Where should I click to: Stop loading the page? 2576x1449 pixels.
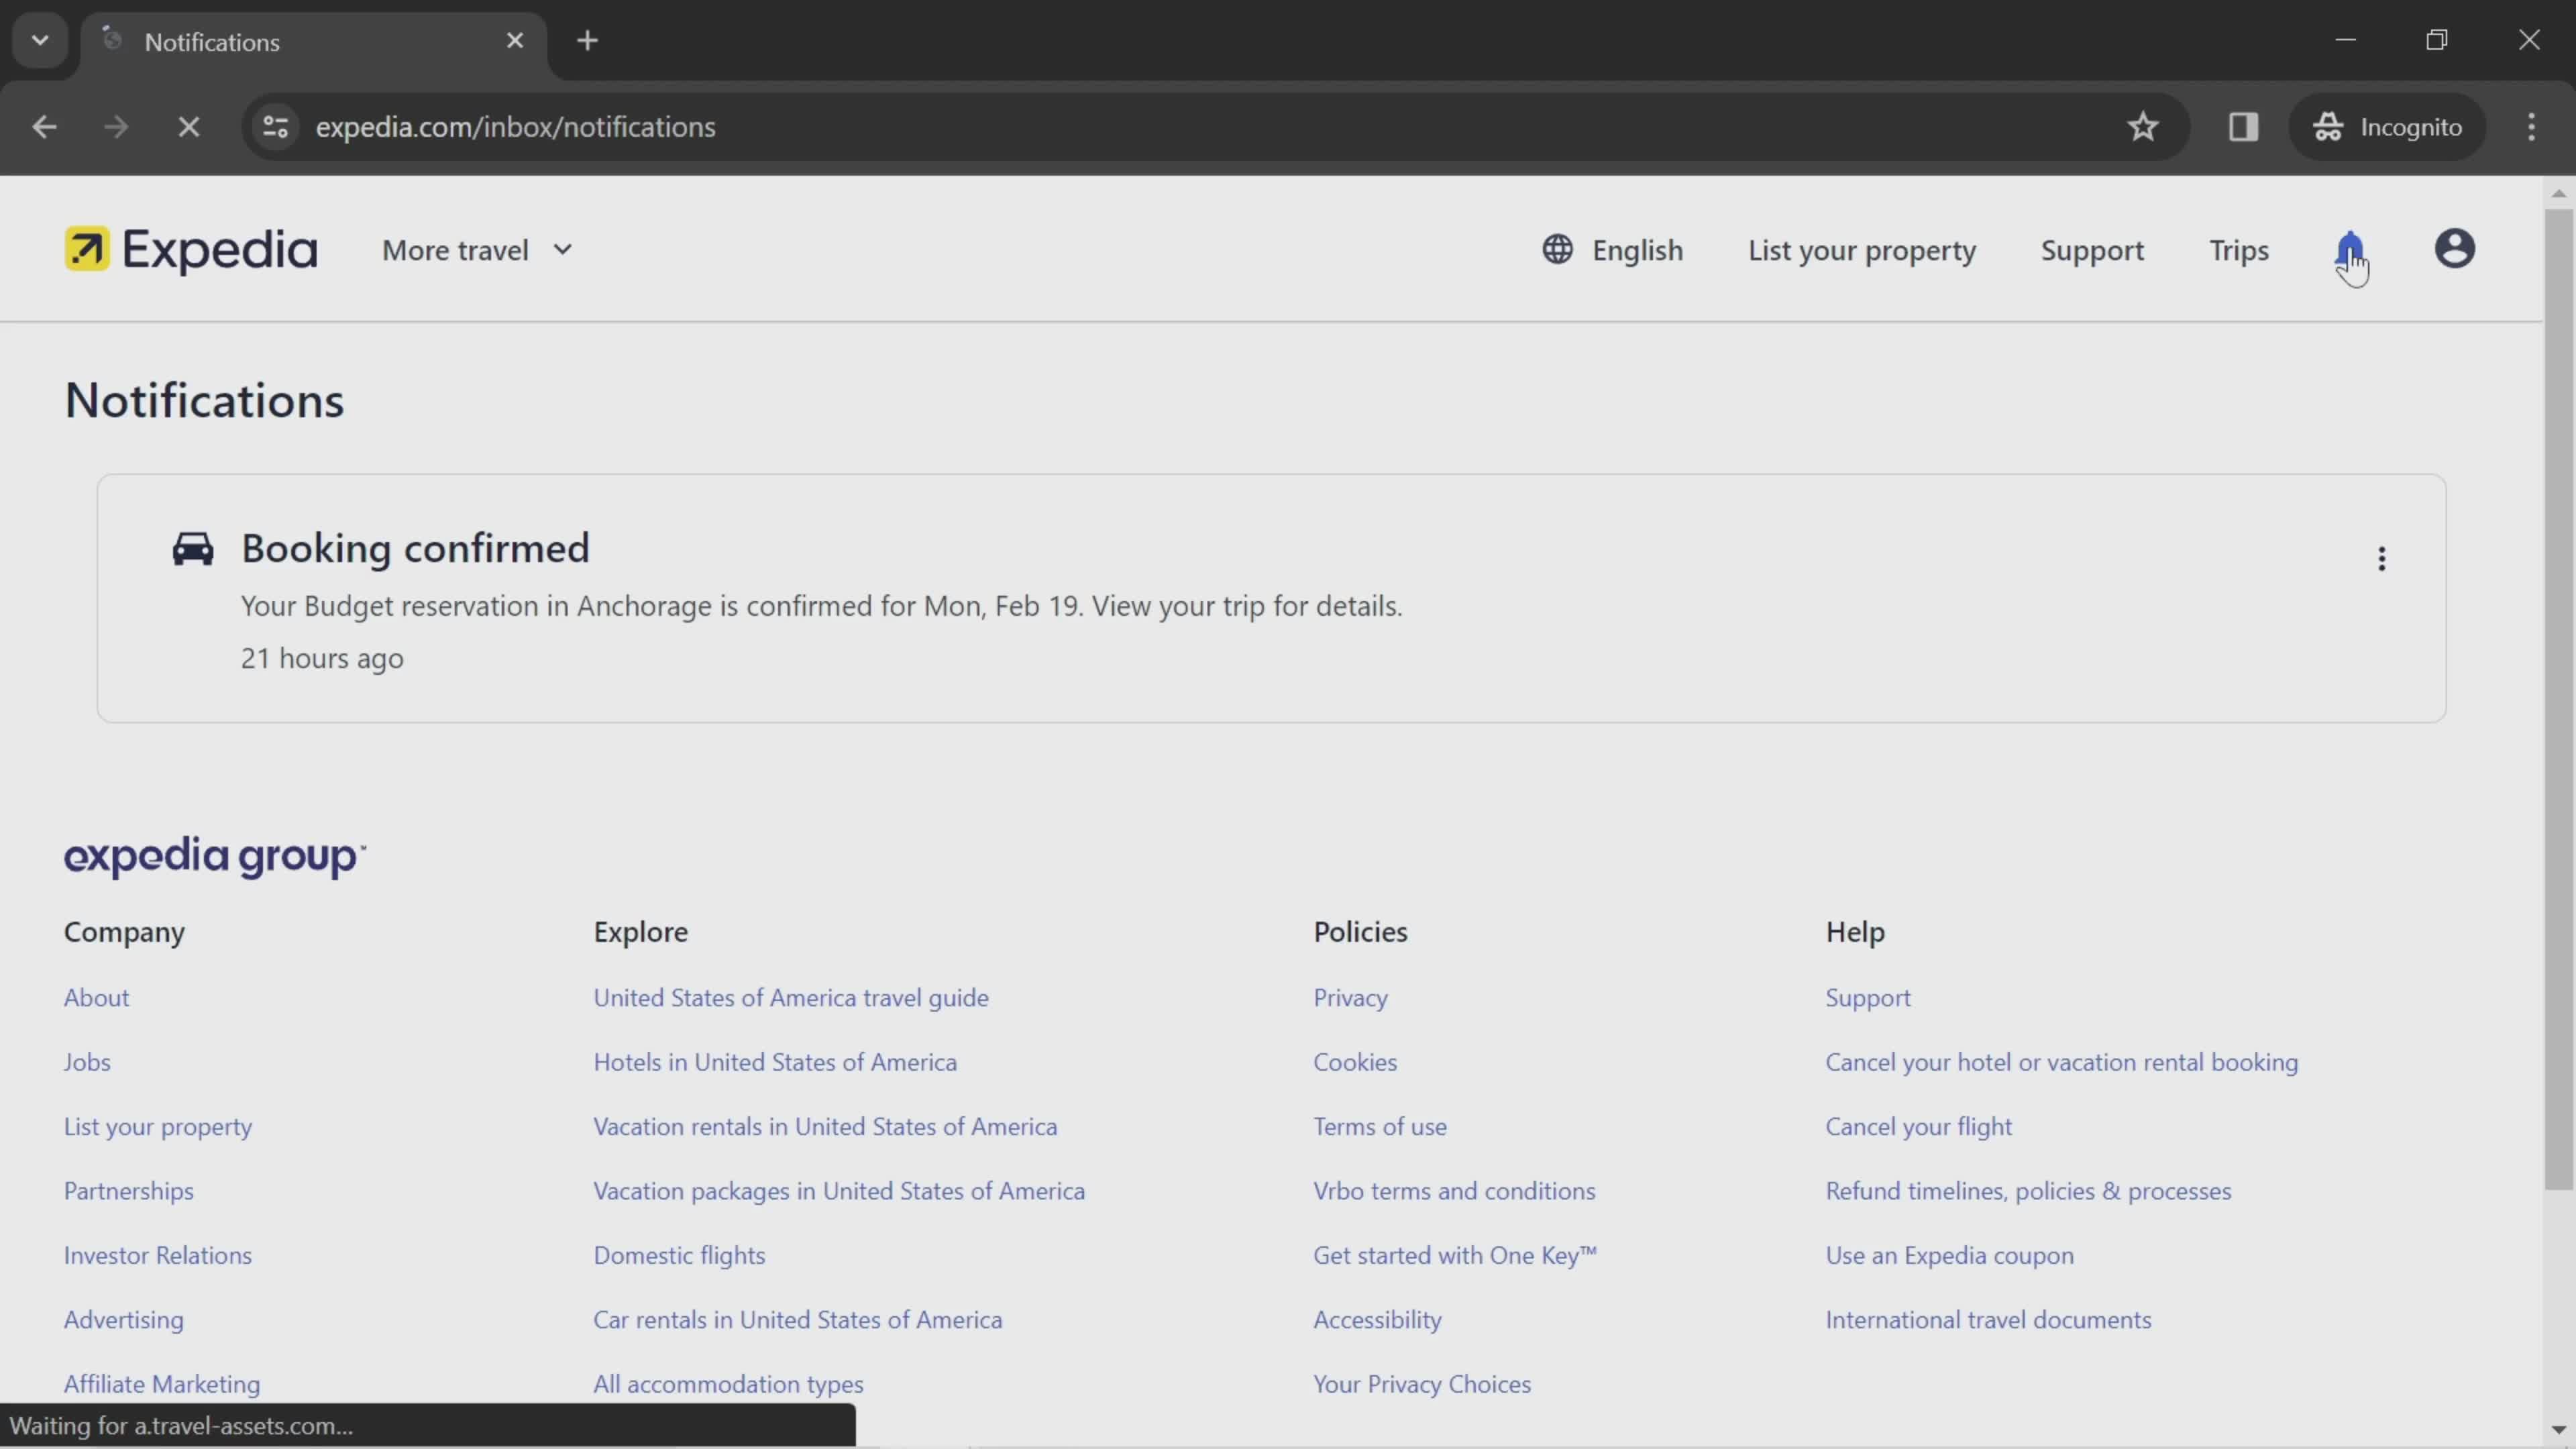(x=189, y=127)
